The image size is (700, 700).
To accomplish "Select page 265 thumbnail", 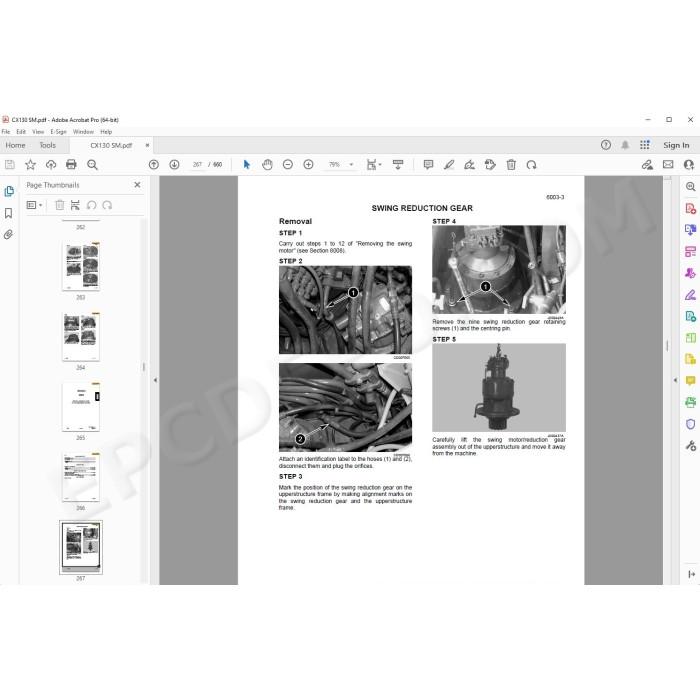I will 81,407.
